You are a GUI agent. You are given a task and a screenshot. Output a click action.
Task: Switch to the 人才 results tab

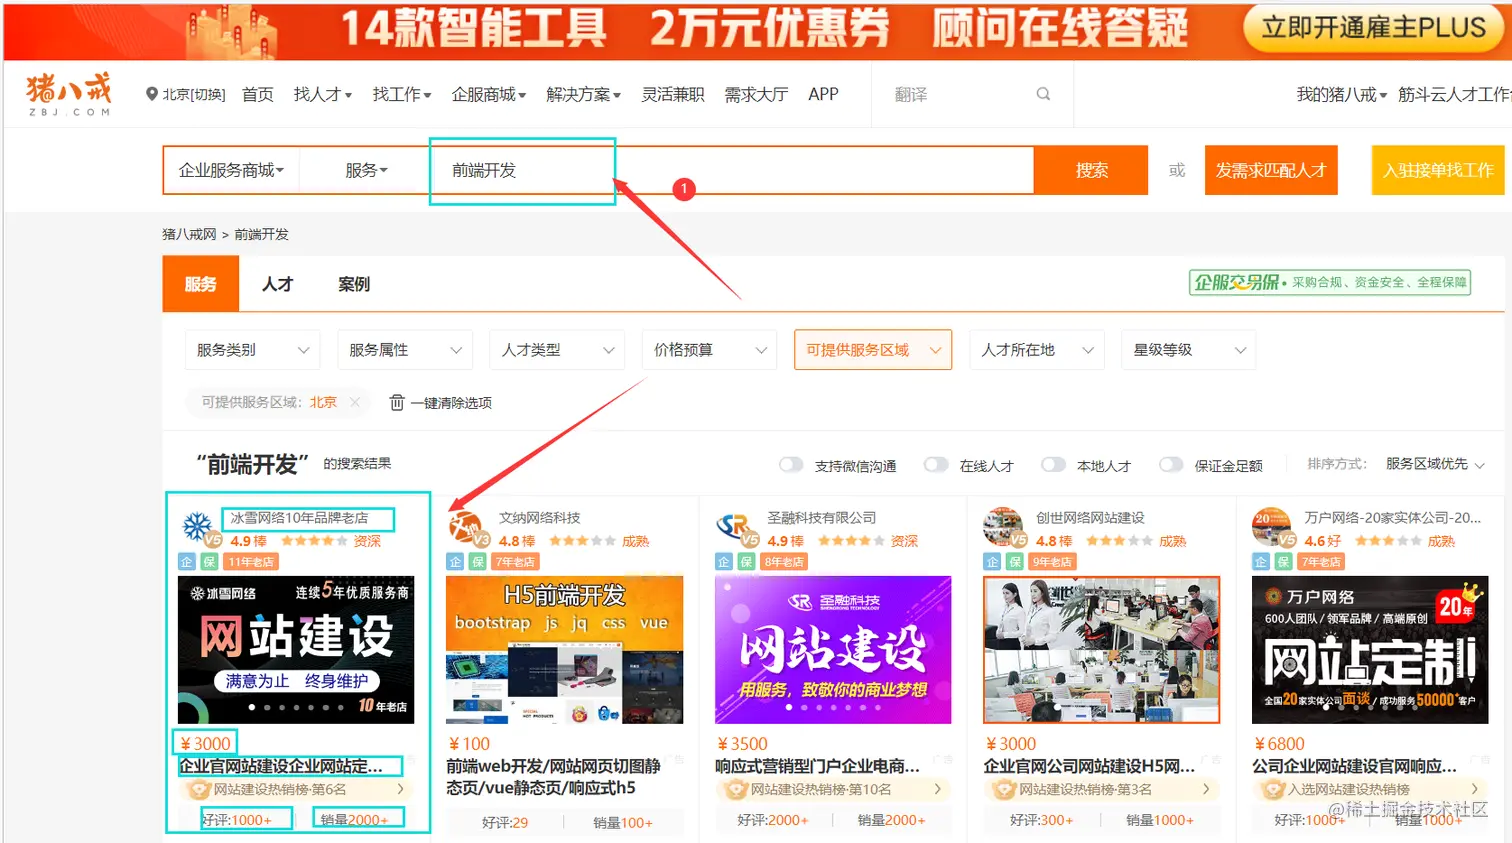[278, 284]
